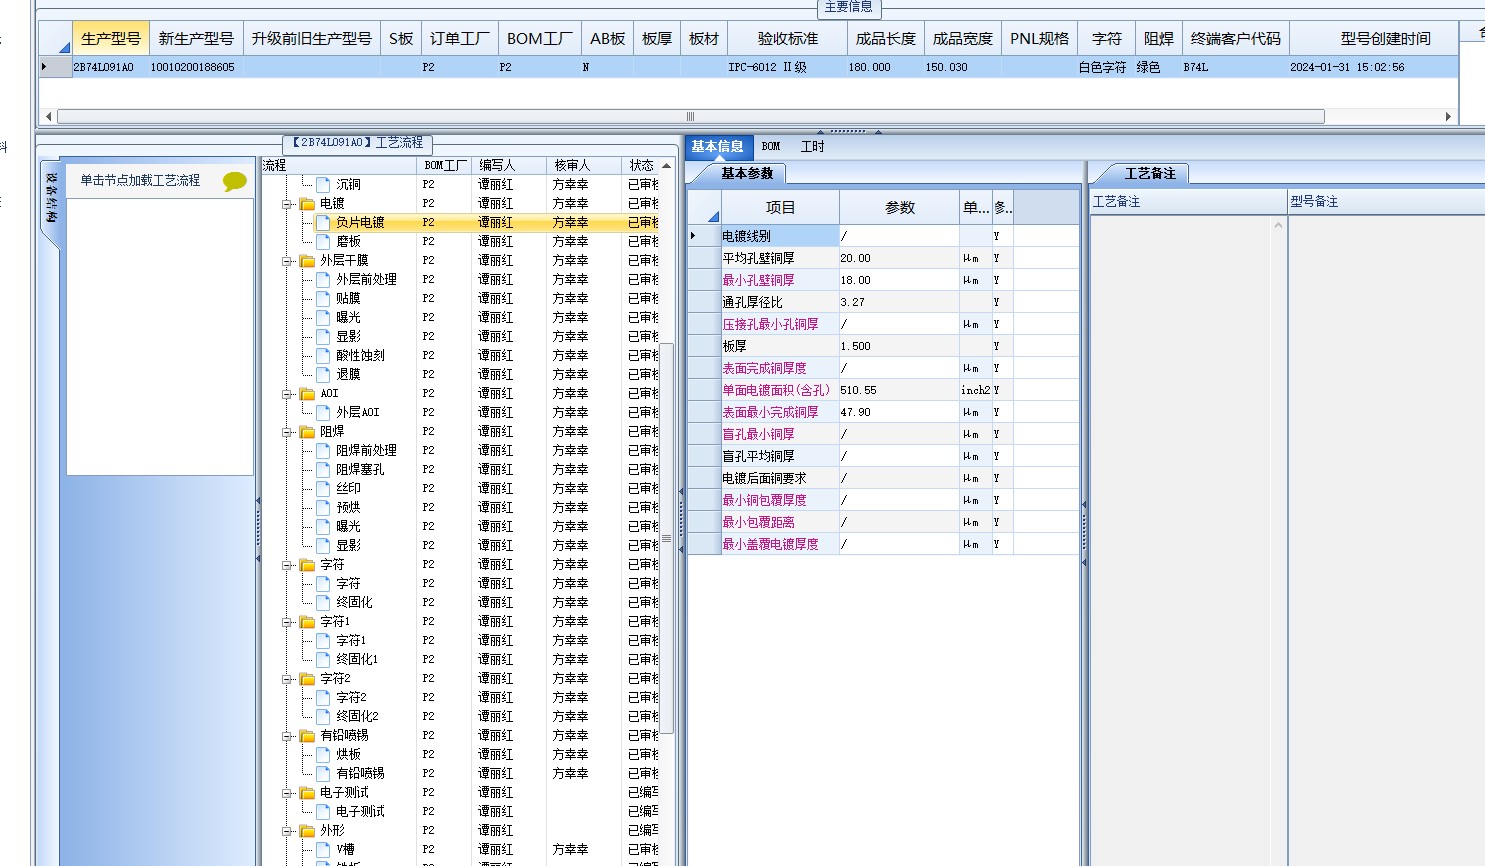Click the document icon beside 负片电镀
Image resolution: width=1485 pixels, height=866 pixels.
[x=323, y=223]
